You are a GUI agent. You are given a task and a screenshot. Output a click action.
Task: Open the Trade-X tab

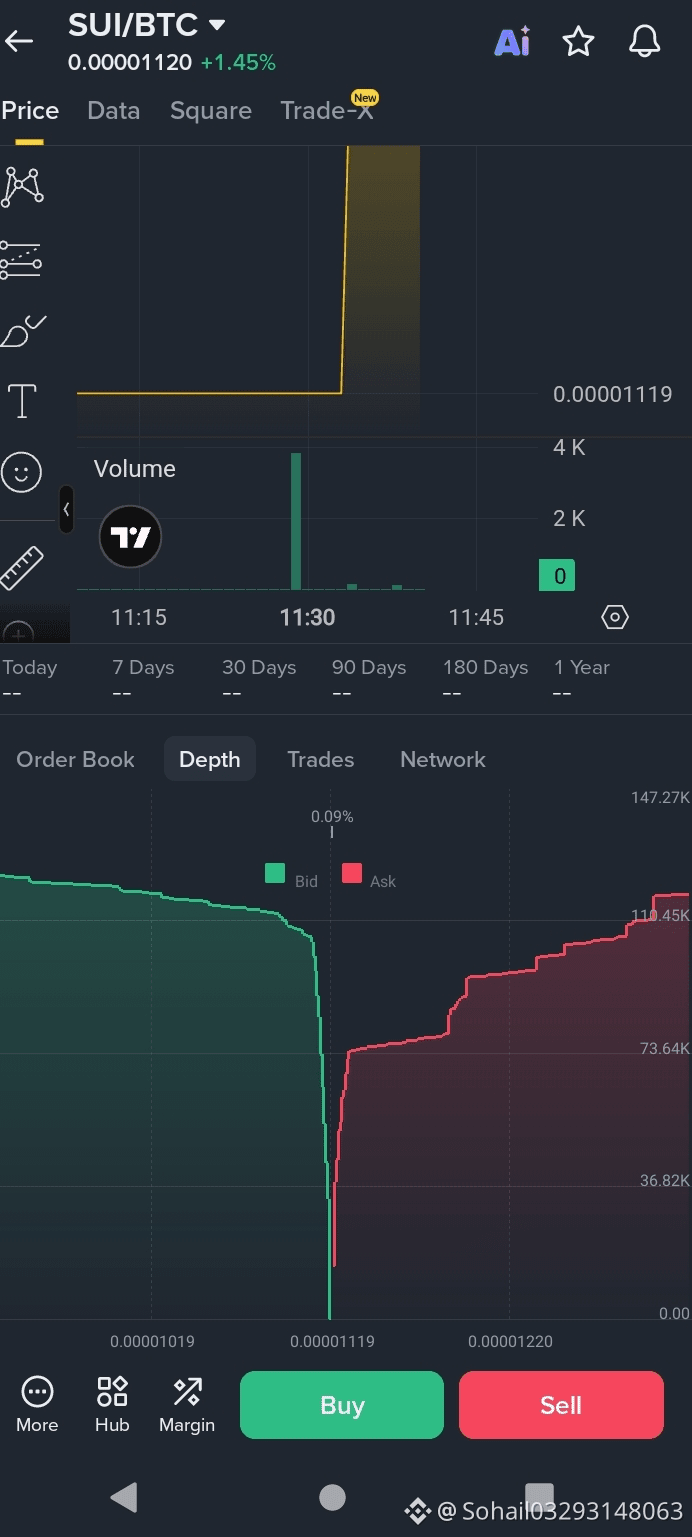click(x=327, y=110)
